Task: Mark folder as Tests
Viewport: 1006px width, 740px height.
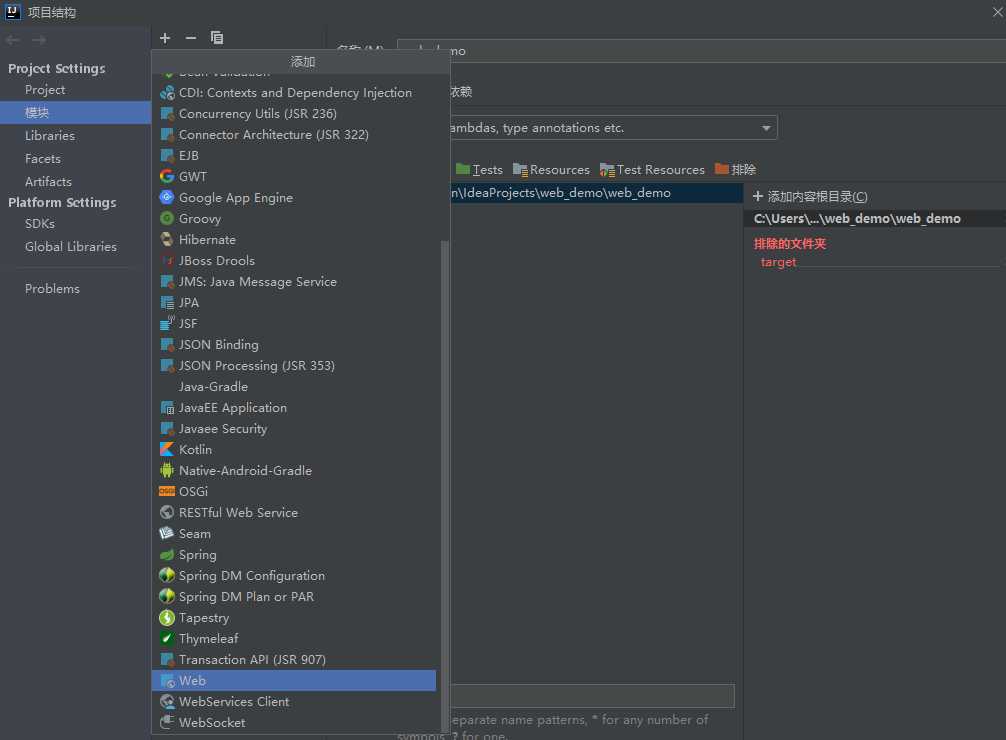Action: (479, 169)
